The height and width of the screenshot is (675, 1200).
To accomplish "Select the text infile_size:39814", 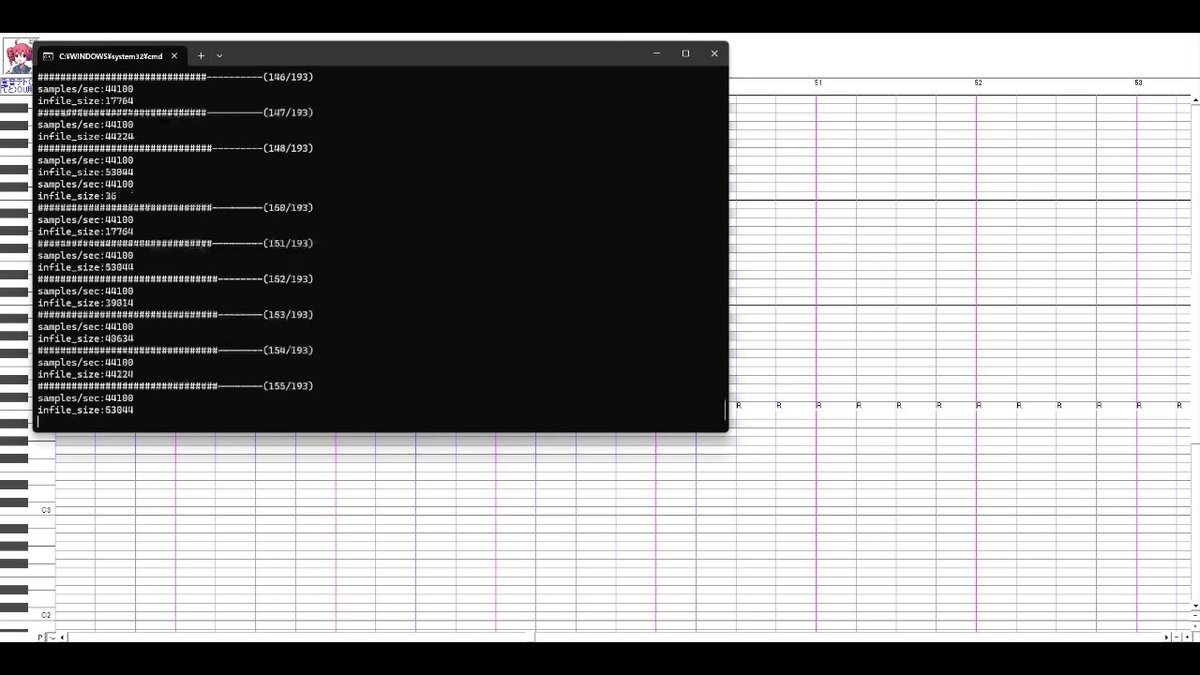I will [x=86, y=303].
